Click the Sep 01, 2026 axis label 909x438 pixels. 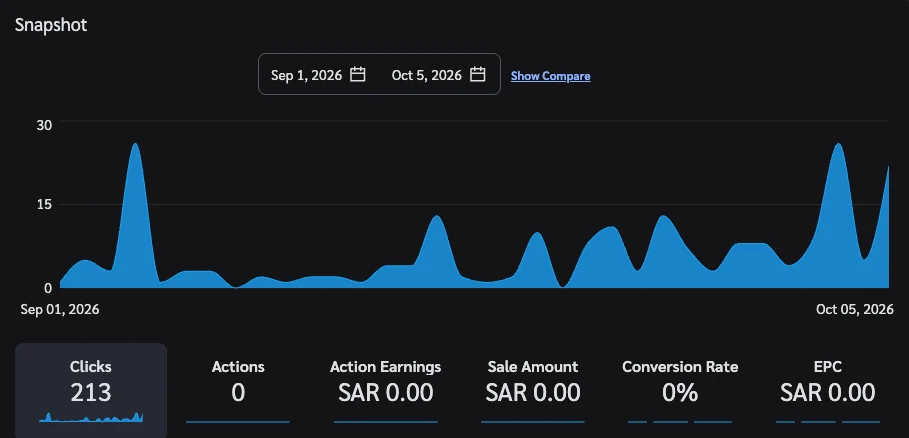tap(60, 309)
